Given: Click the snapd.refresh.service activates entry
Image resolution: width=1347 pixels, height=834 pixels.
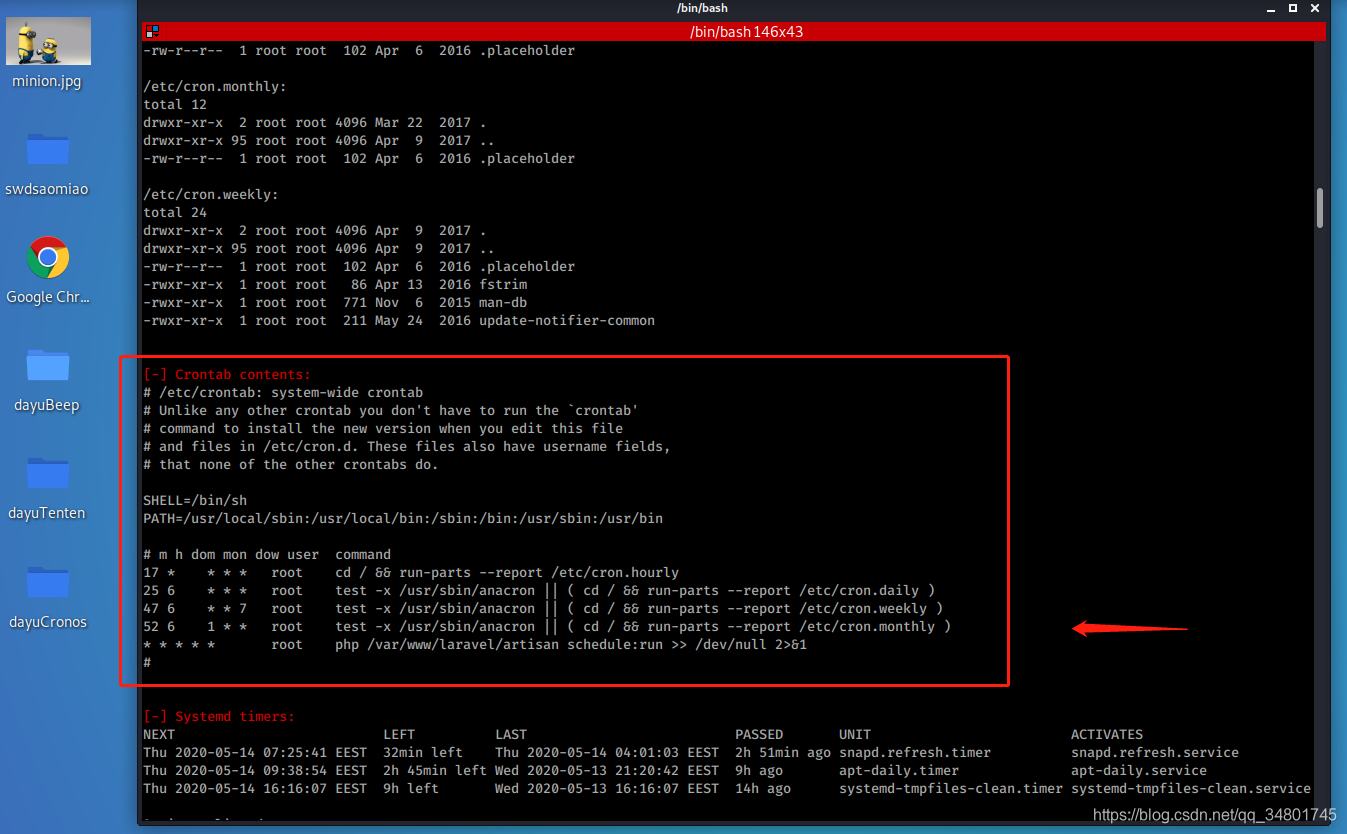Looking at the screenshot, I should [x=1155, y=753].
